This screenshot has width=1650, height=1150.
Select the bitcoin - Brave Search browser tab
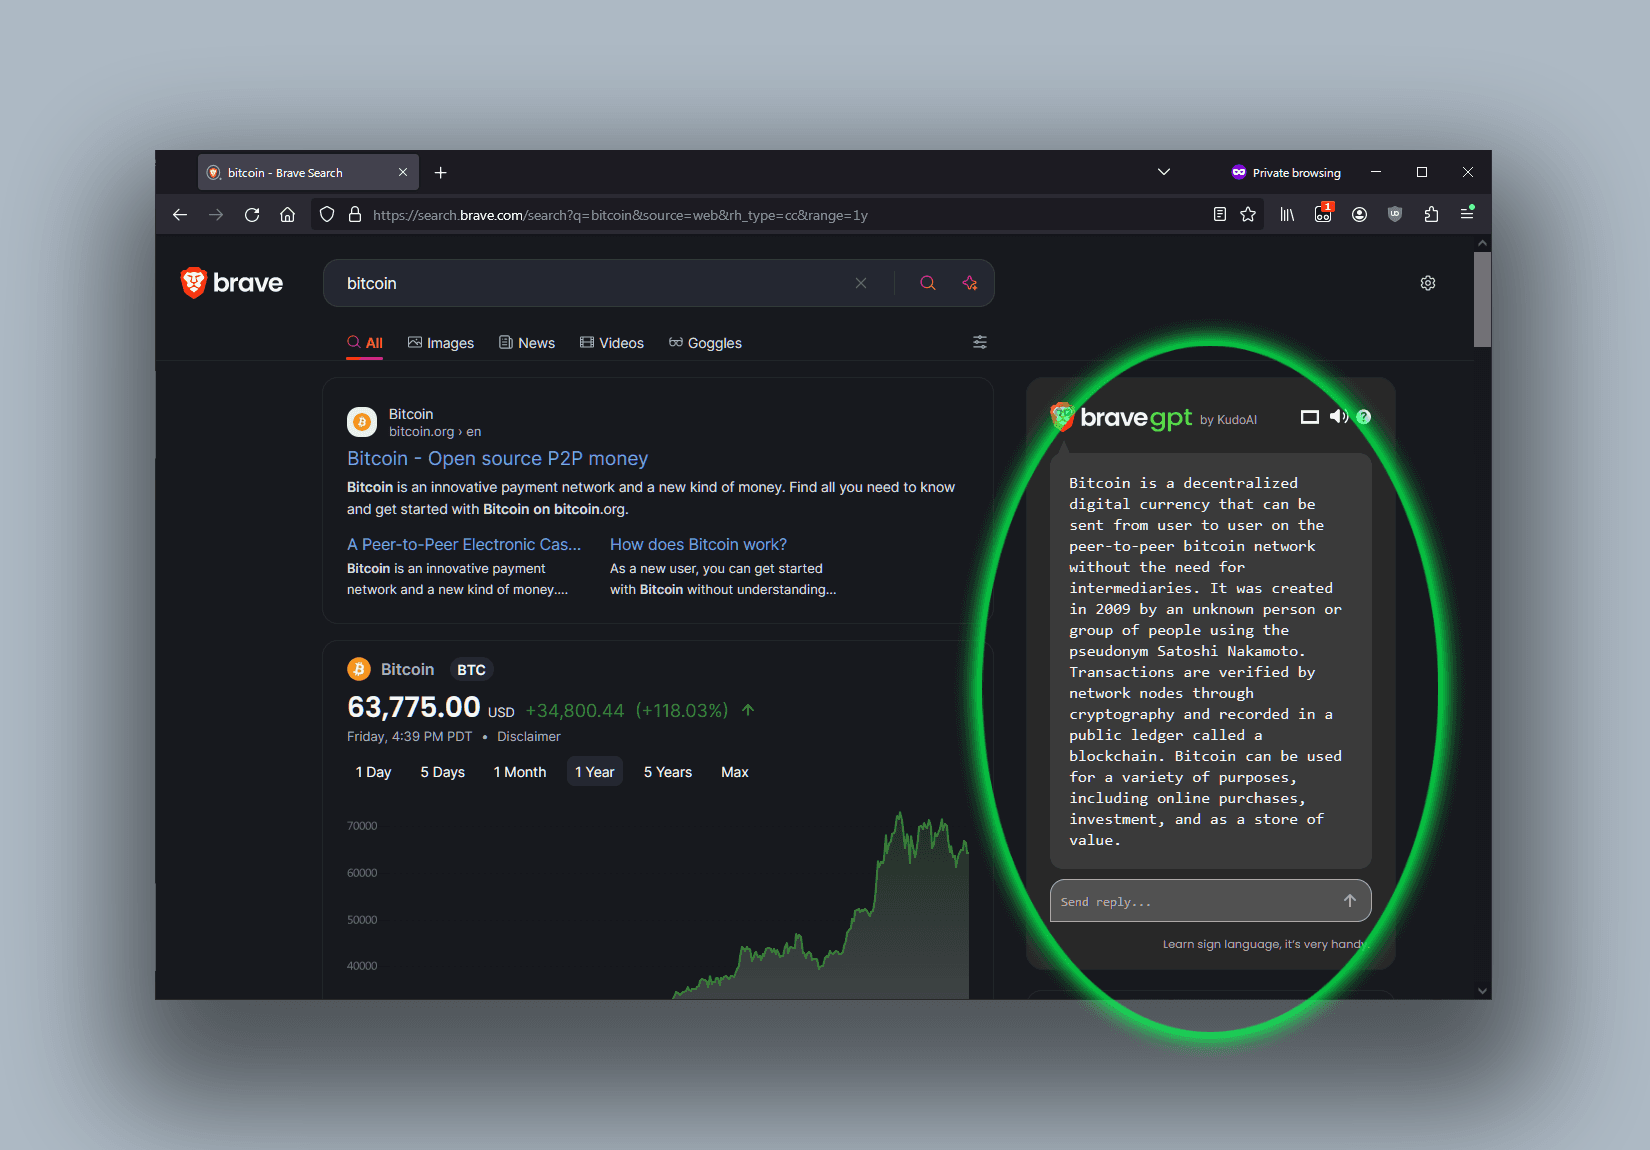click(308, 172)
